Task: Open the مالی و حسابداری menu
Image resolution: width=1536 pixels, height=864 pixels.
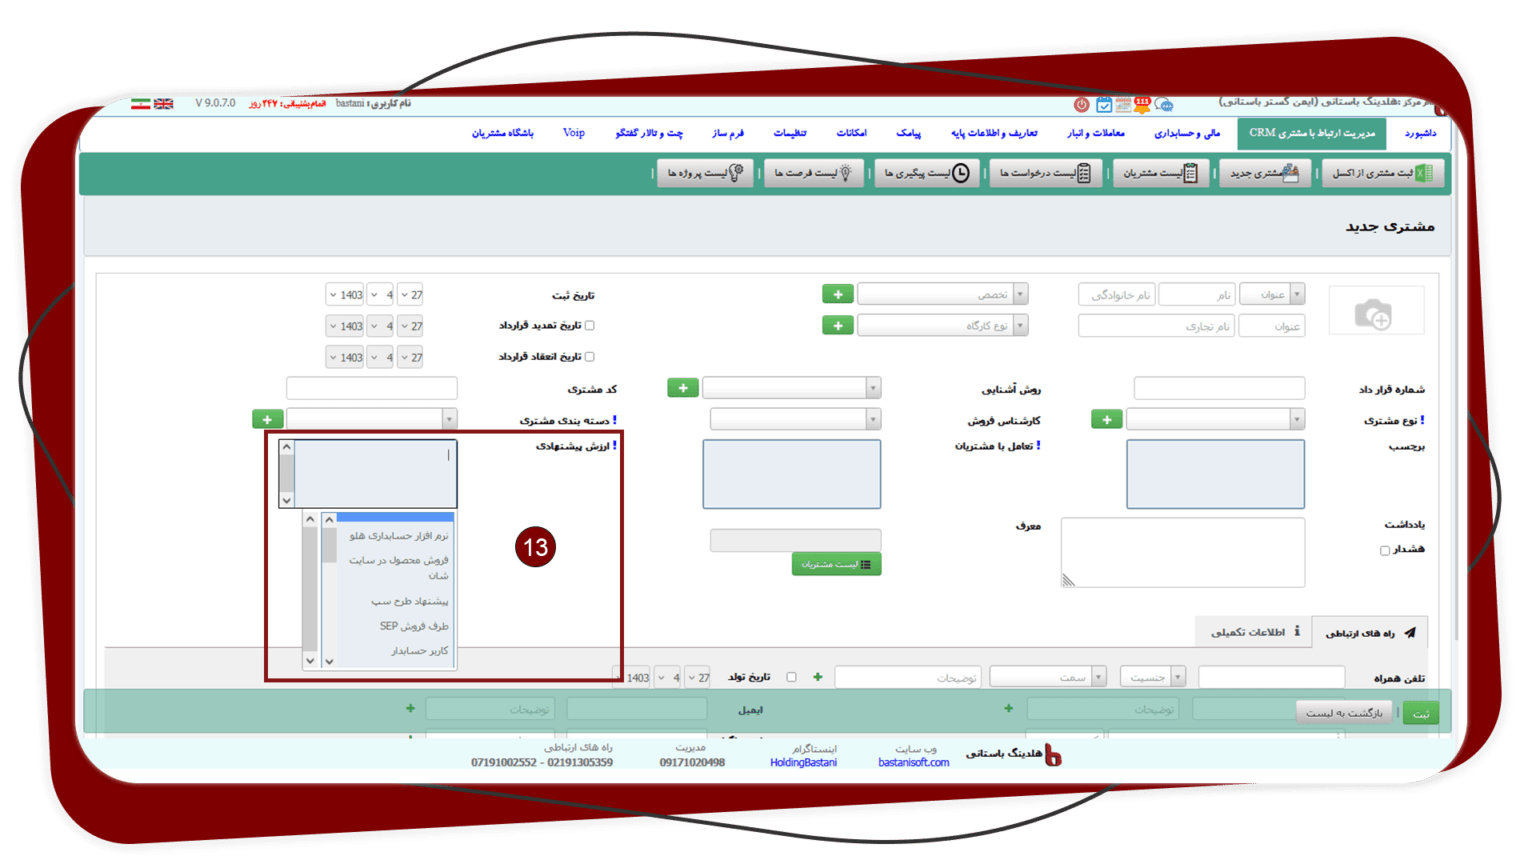Action: [1186, 133]
